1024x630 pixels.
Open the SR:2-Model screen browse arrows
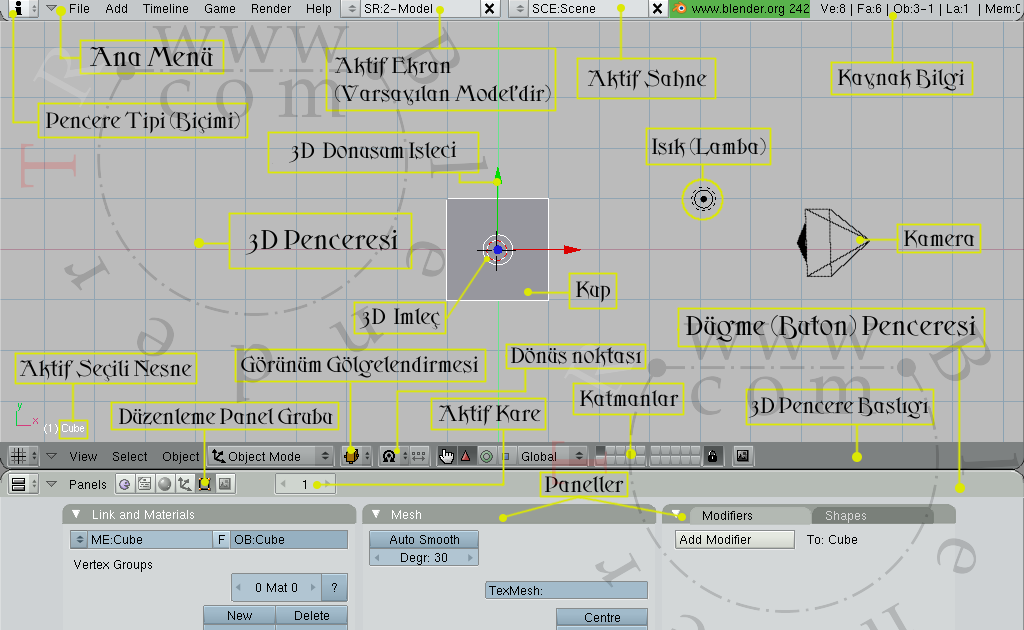351,8
